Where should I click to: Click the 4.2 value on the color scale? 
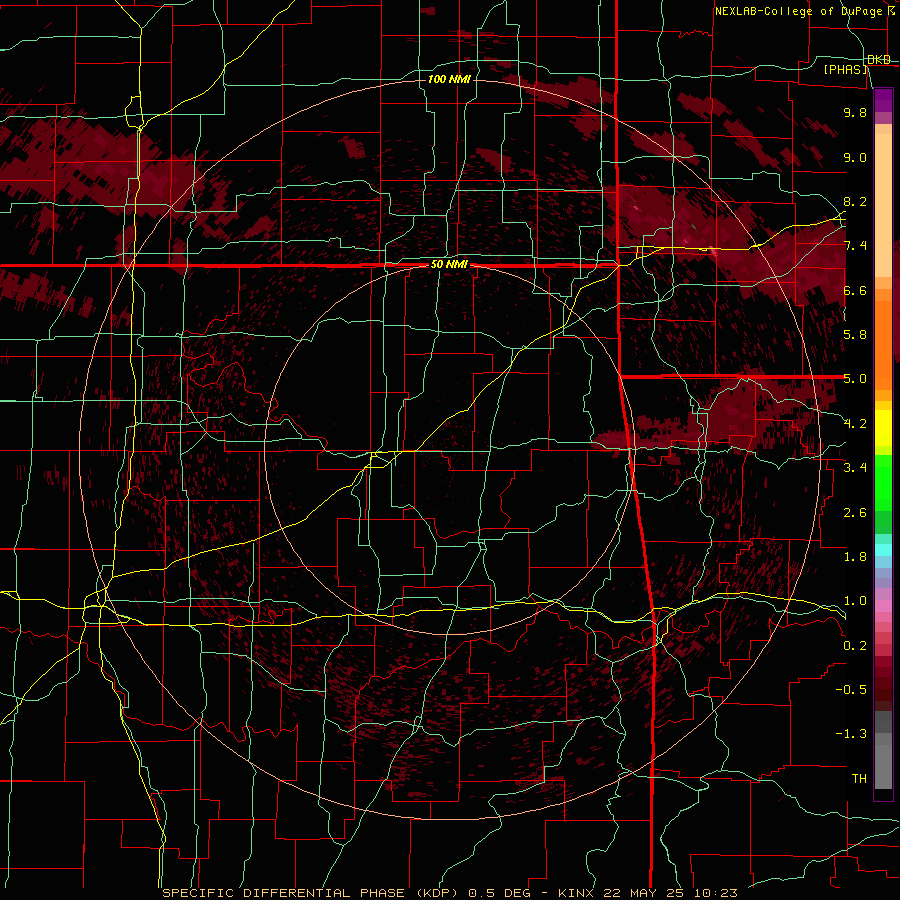[x=855, y=424]
